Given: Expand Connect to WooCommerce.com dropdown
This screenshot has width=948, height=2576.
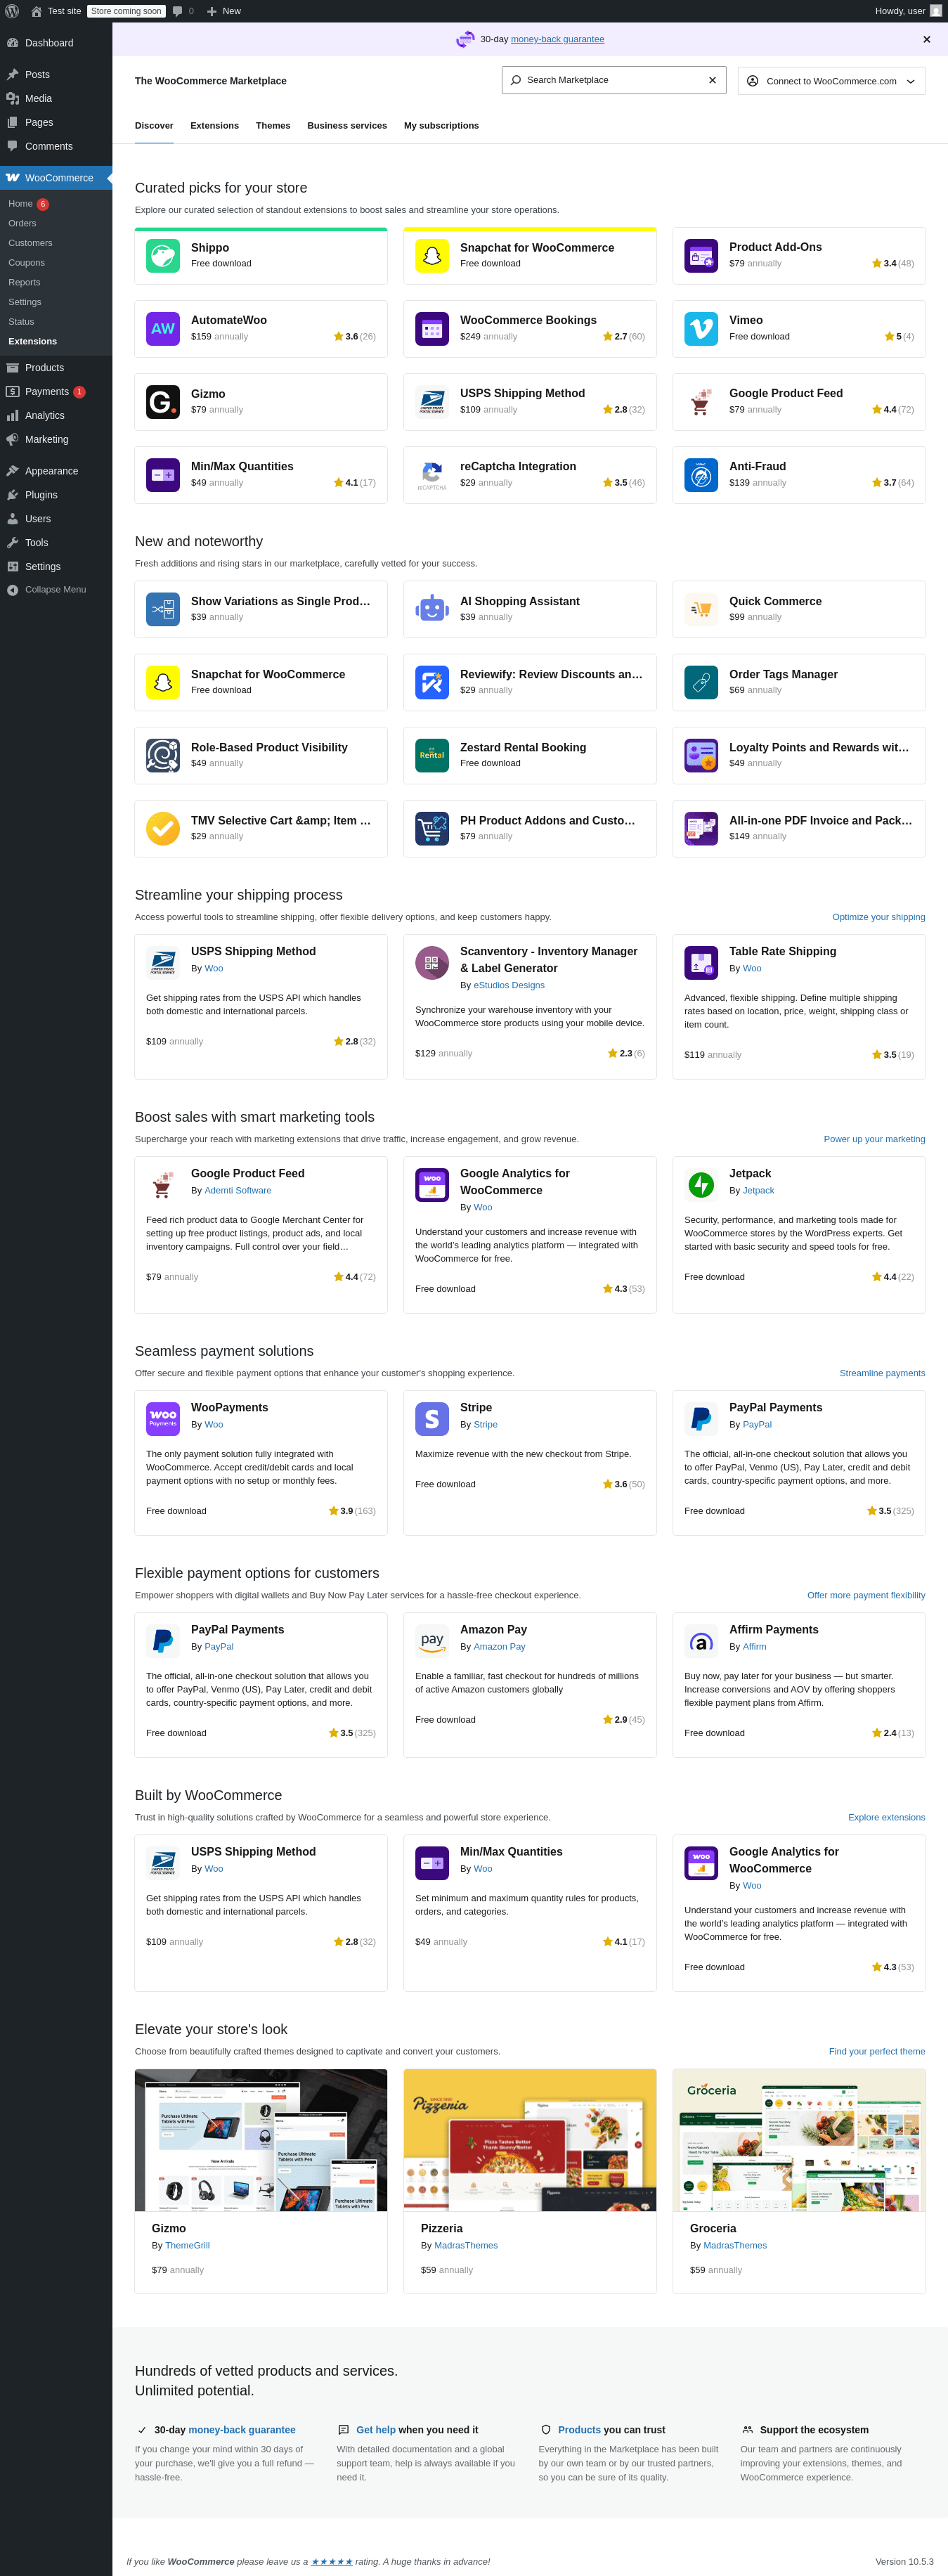Looking at the screenshot, I should pyautogui.click(x=831, y=81).
